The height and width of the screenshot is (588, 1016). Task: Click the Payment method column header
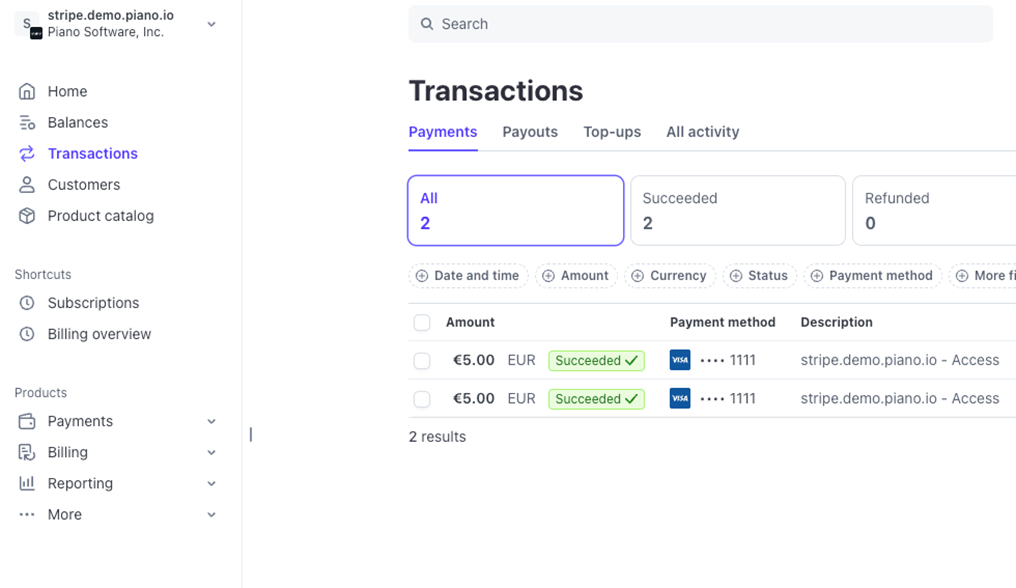coord(722,322)
